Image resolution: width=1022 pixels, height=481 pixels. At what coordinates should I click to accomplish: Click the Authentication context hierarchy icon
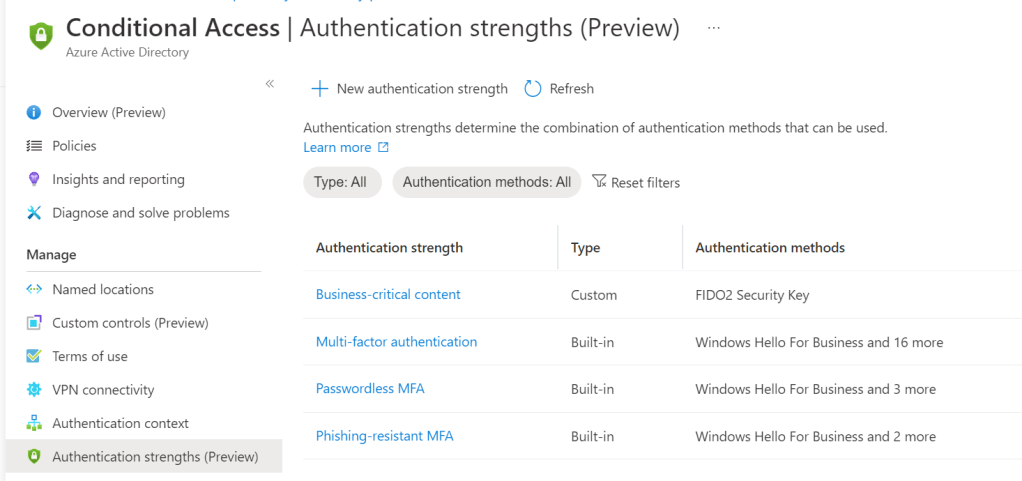coord(34,423)
